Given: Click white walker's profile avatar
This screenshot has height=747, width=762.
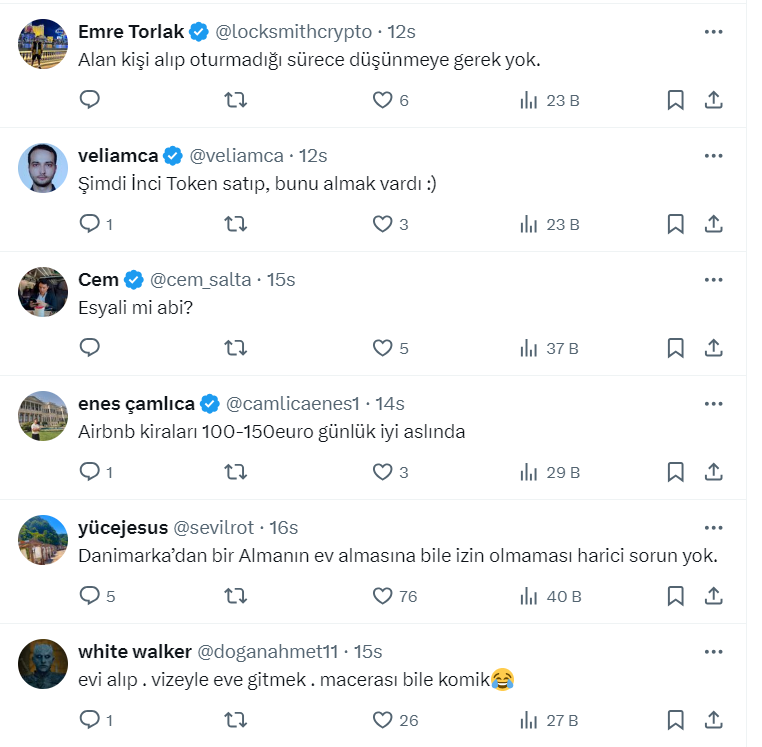Looking at the screenshot, I should (43, 664).
